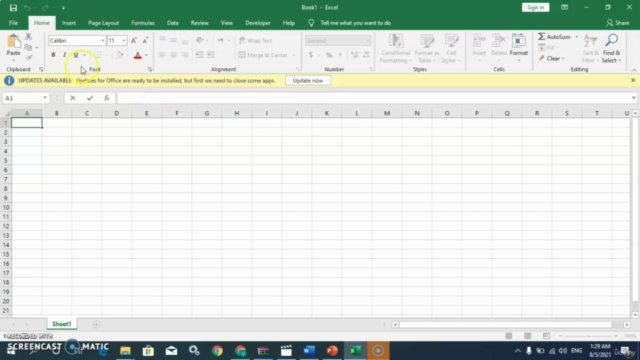Click Sort & Filter
Image resolution: width=640 pixels, height=360 pixels.
click(591, 49)
